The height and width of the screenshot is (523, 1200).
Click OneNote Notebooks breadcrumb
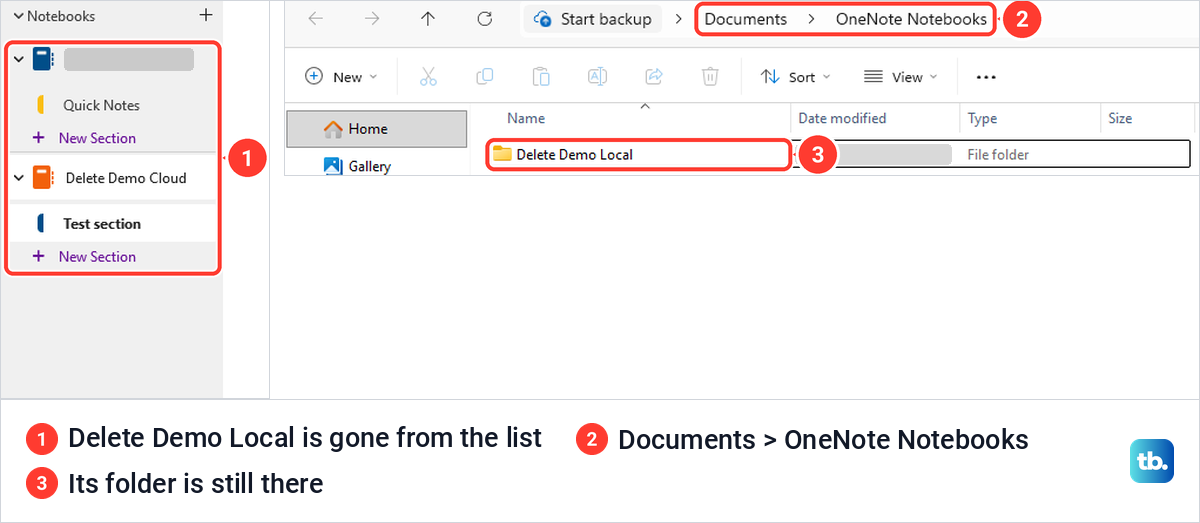[911, 19]
